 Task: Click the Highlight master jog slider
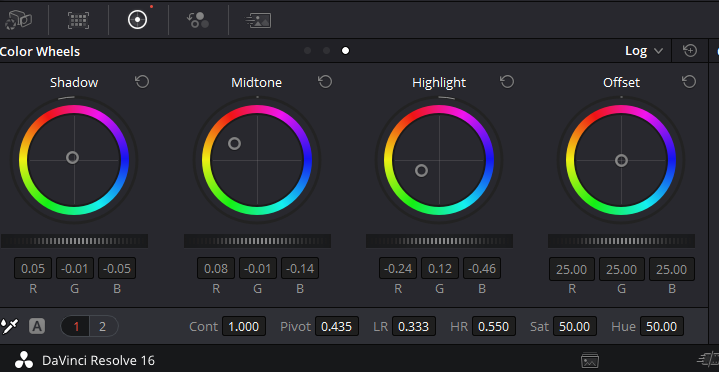[439, 241]
